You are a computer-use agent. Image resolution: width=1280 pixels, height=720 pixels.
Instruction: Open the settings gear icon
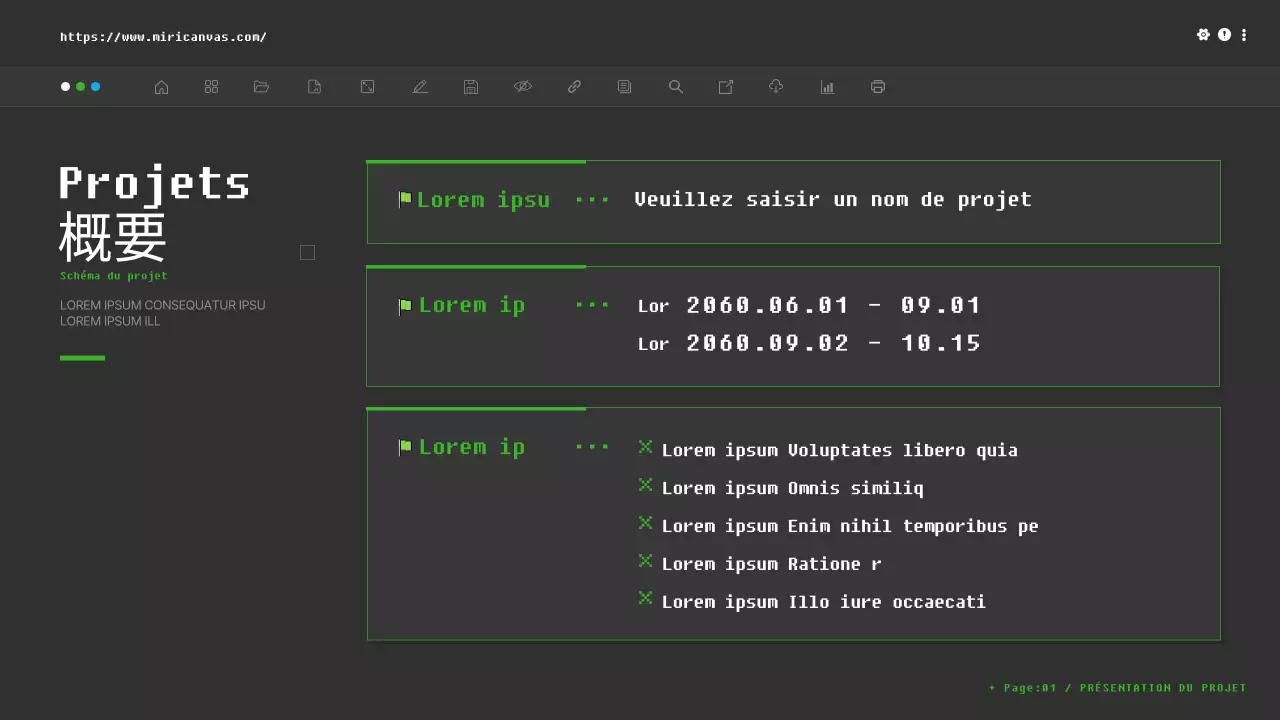pos(1204,34)
